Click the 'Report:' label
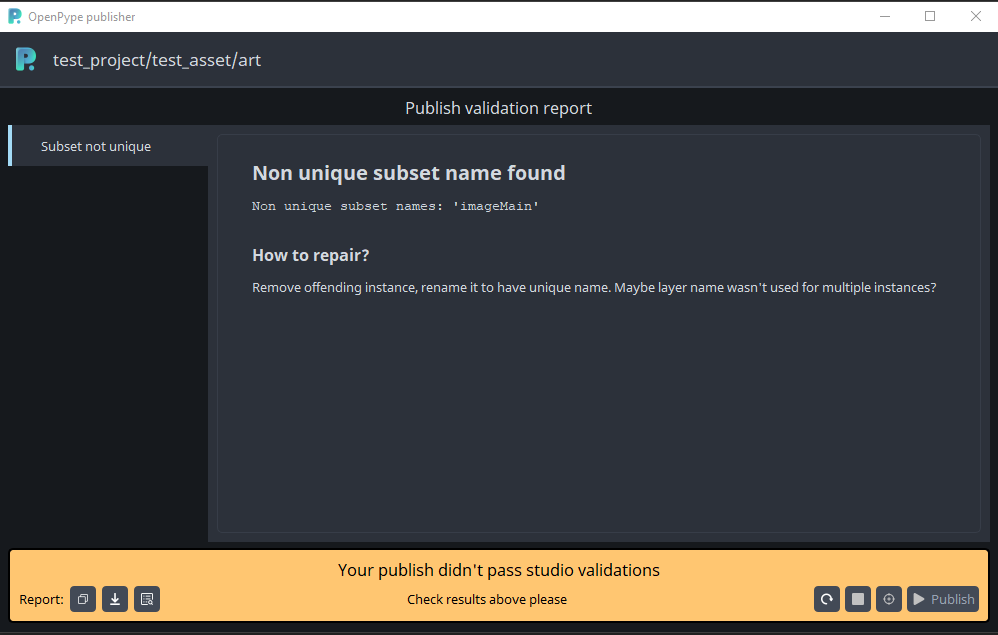The image size is (998, 635). pyautogui.click(x=41, y=599)
